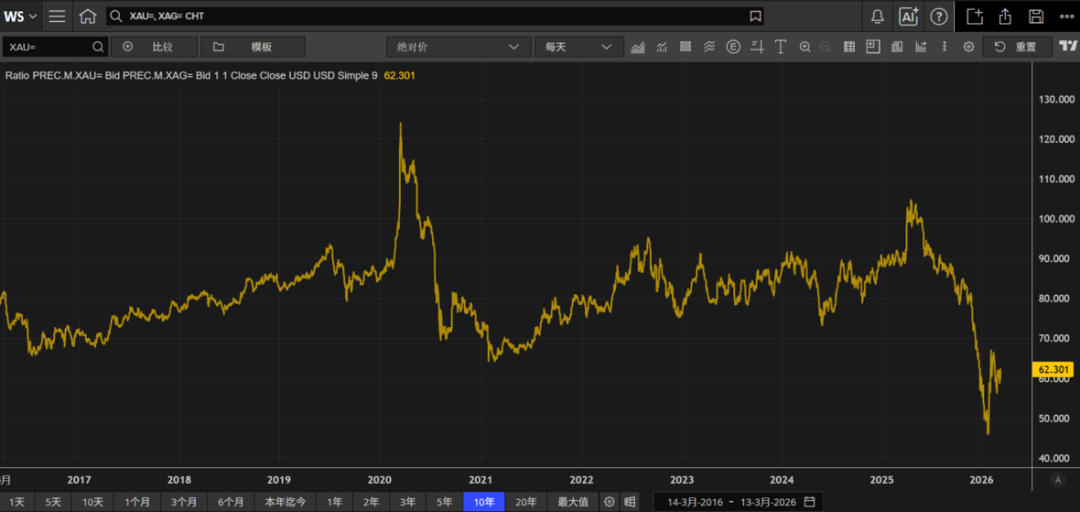This screenshot has width=1080, height=512.
Task: Click the new page plus icon
Action: (x=974, y=16)
